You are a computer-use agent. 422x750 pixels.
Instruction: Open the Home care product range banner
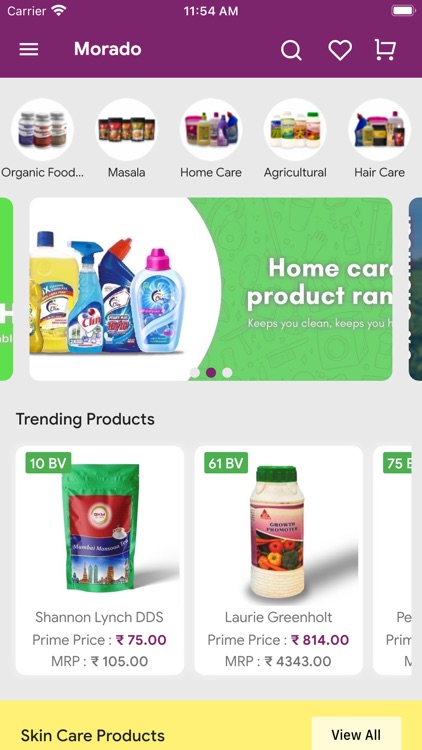211,289
